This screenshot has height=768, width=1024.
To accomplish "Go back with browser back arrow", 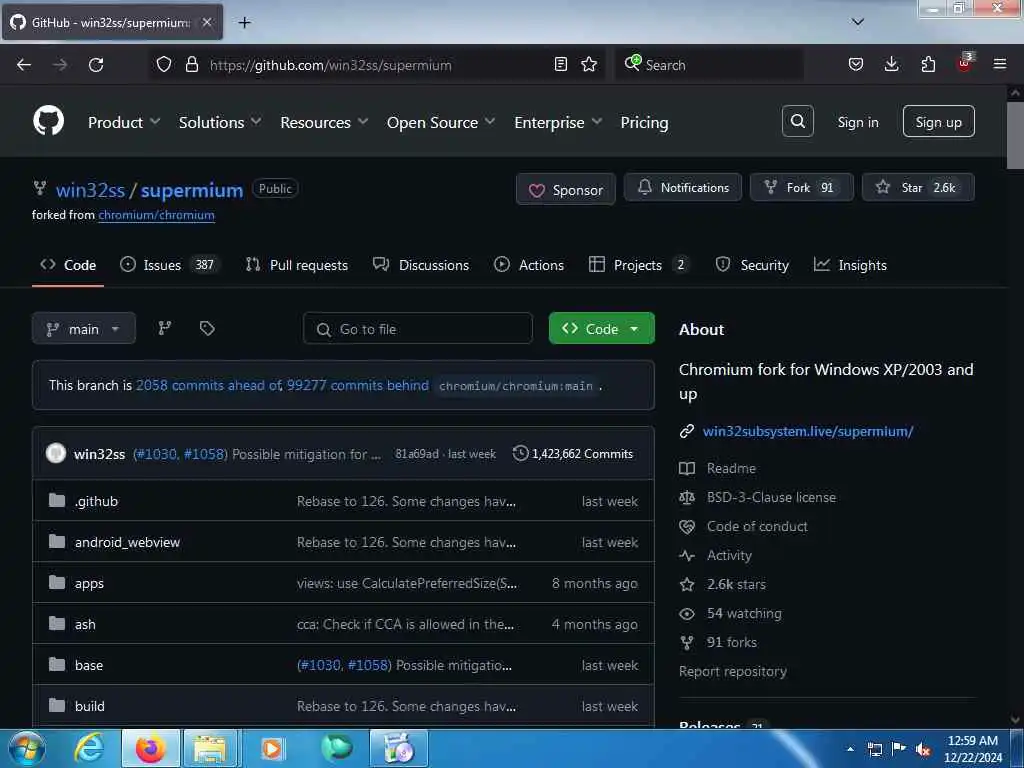I will [24, 65].
